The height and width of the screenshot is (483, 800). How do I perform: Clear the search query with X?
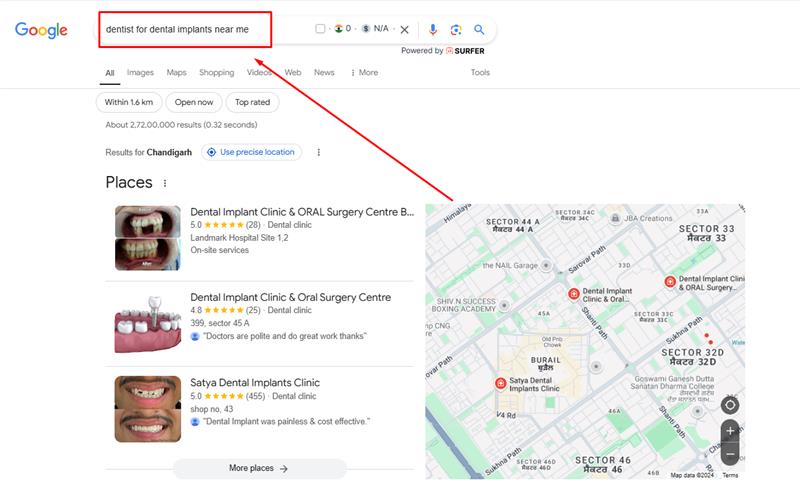(405, 30)
